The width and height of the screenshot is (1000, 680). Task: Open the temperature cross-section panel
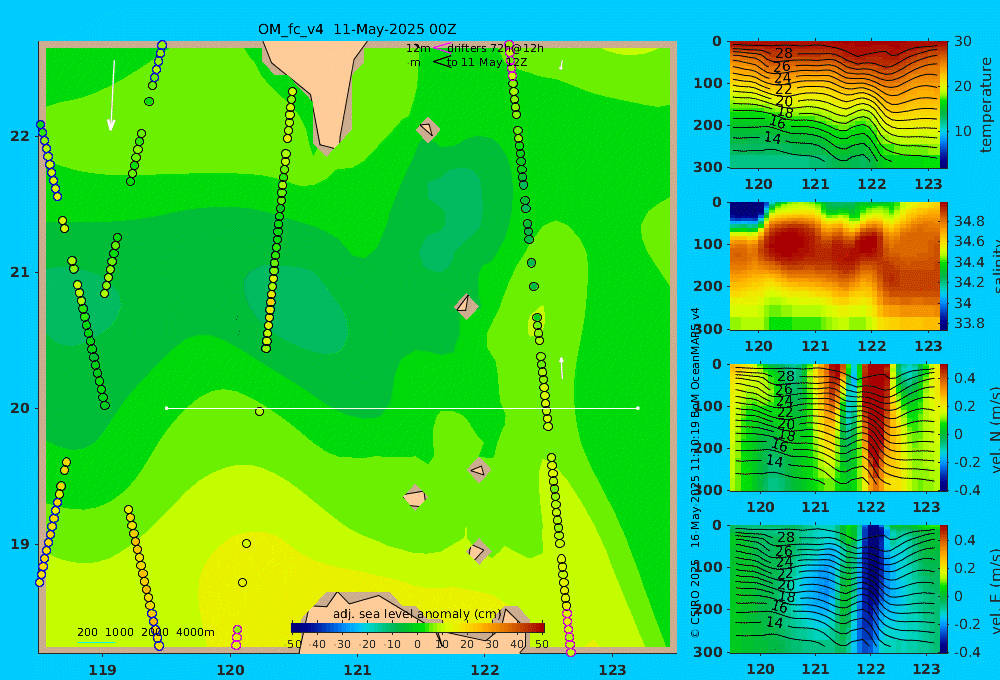pos(833,105)
